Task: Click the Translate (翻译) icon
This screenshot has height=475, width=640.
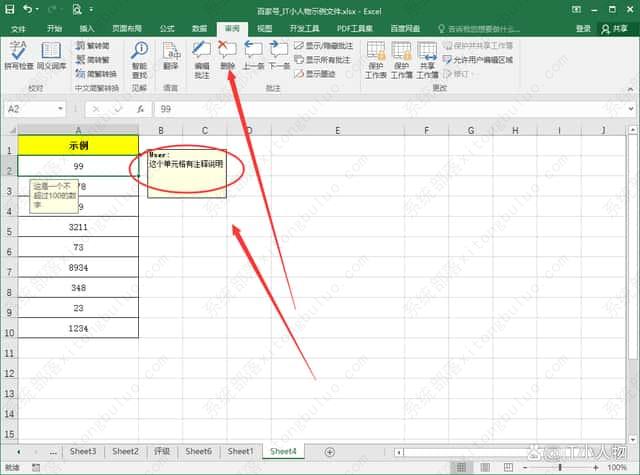Action: pos(171,54)
